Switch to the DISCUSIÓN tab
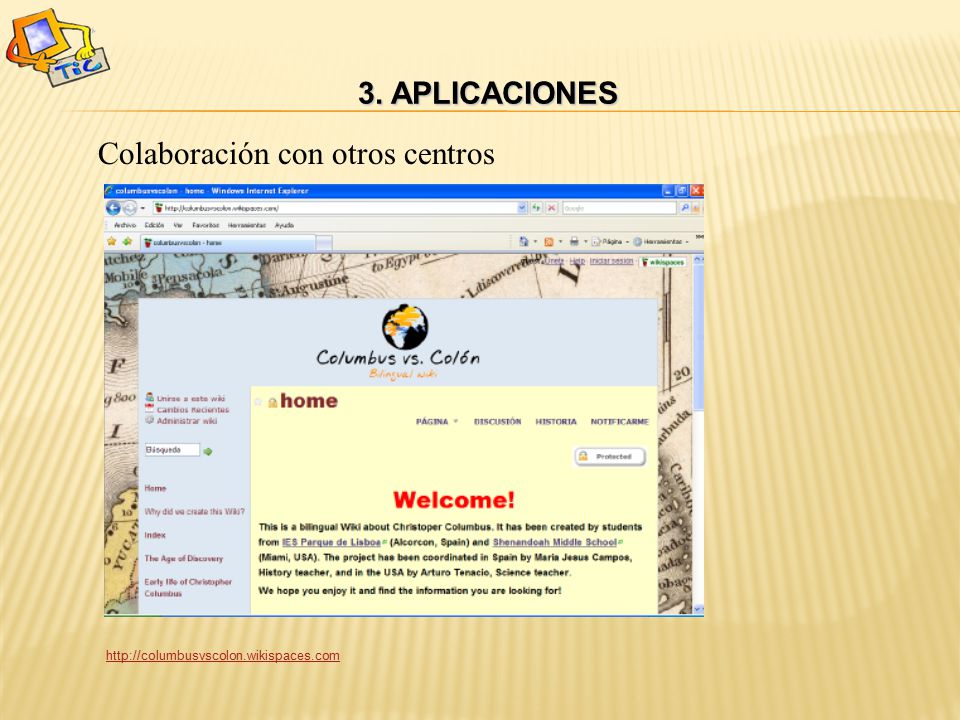This screenshot has height=720, width=960. pyautogui.click(x=498, y=422)
